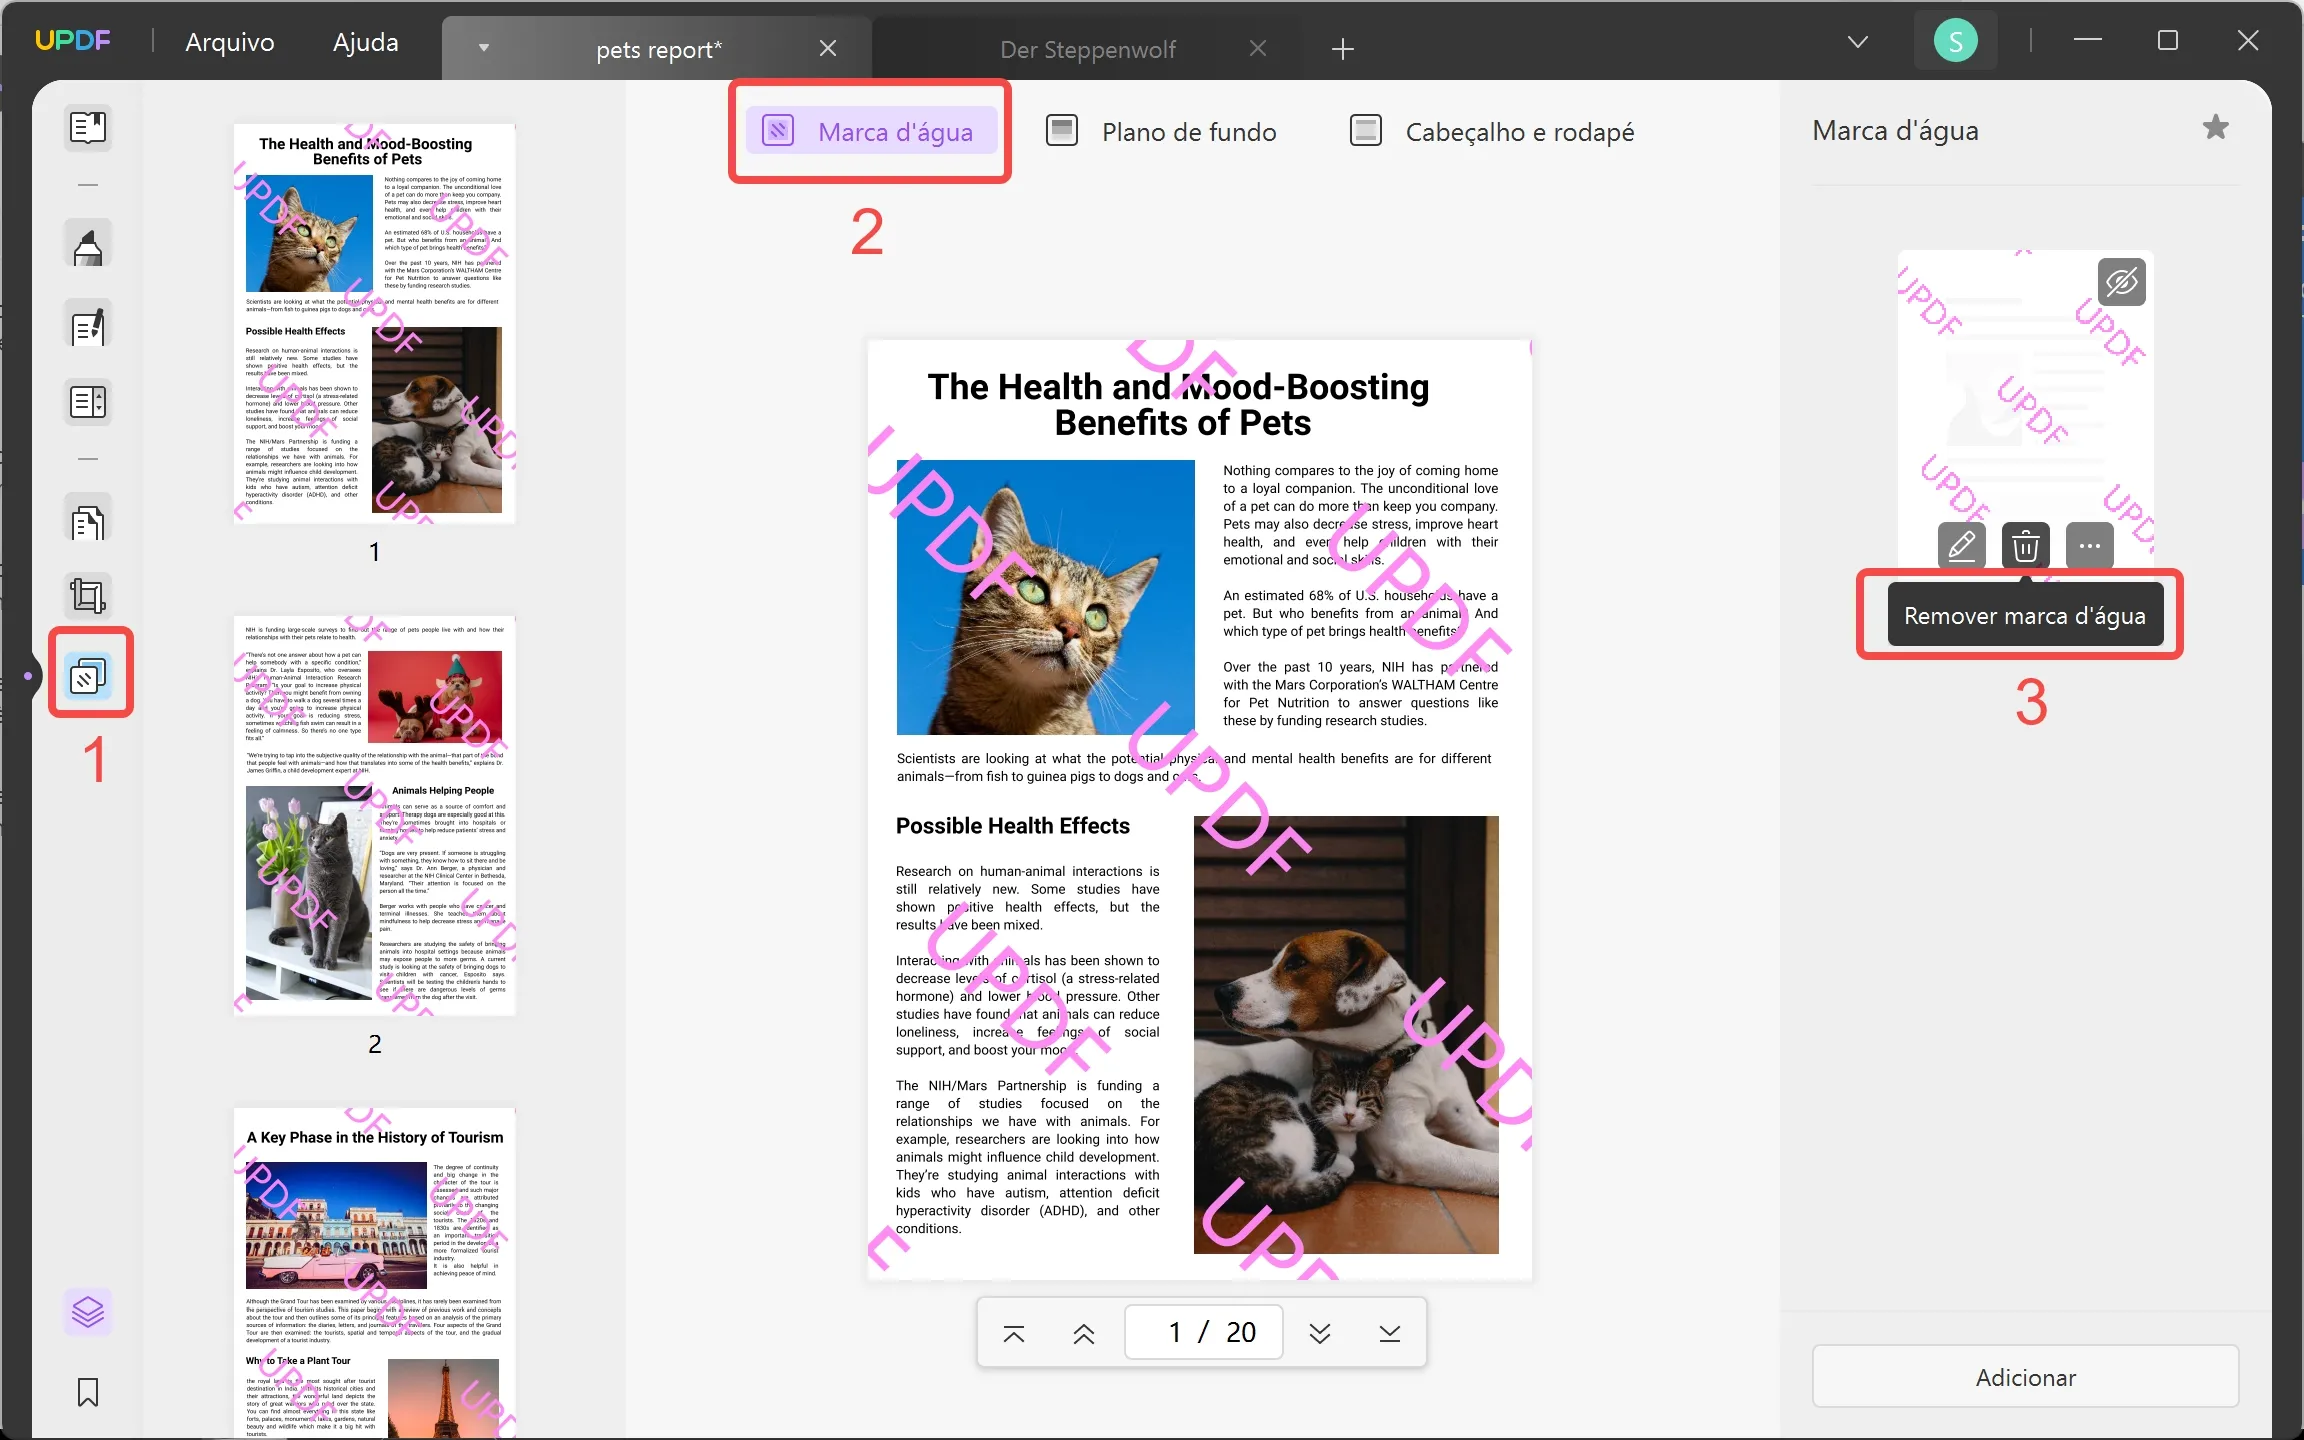The image size is (2304, 1440).
Task: Click the pencil edit watermark icon
Action: (1962, 546)
